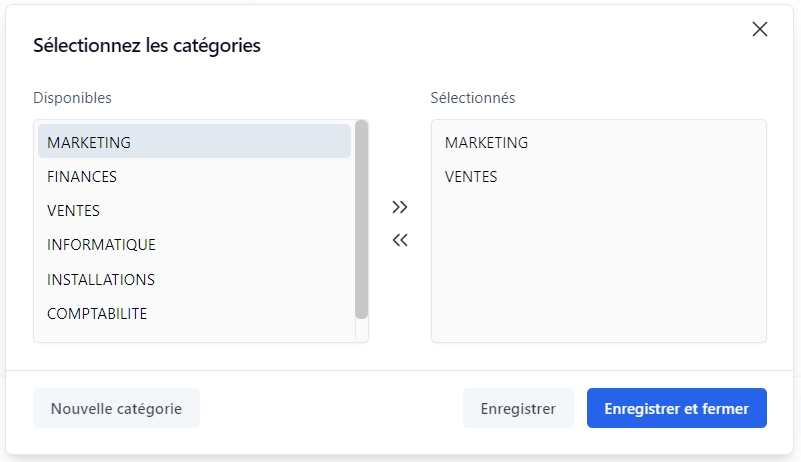Click the Sélectionnés label
The width and height of the screenshot is (801, 462).
click(473, 98)
